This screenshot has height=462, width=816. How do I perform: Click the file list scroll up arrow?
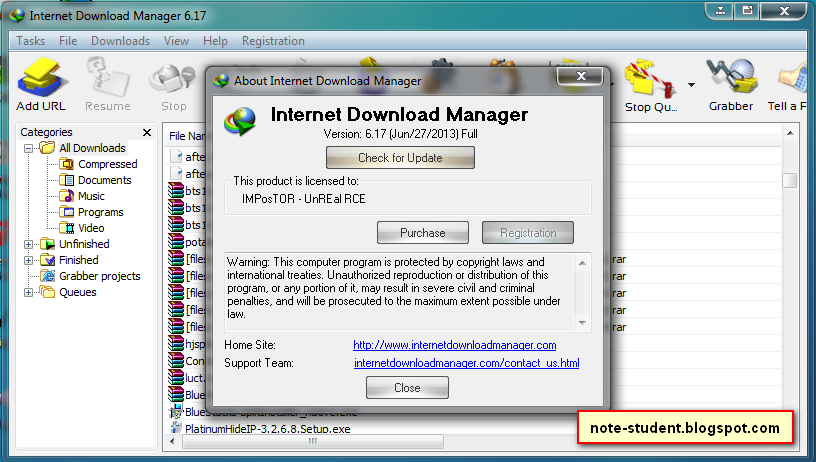pos(790,134)
